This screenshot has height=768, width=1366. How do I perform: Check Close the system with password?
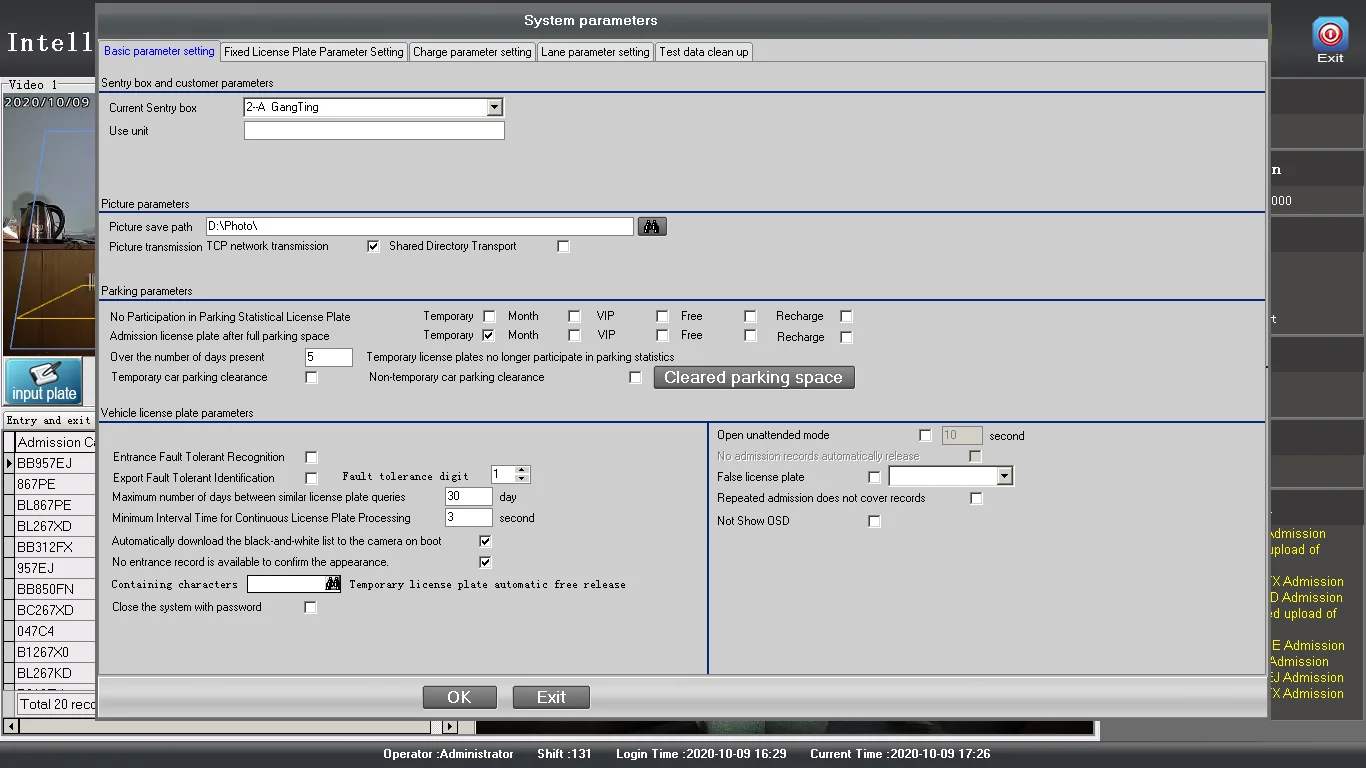click(x=311, y=607)
